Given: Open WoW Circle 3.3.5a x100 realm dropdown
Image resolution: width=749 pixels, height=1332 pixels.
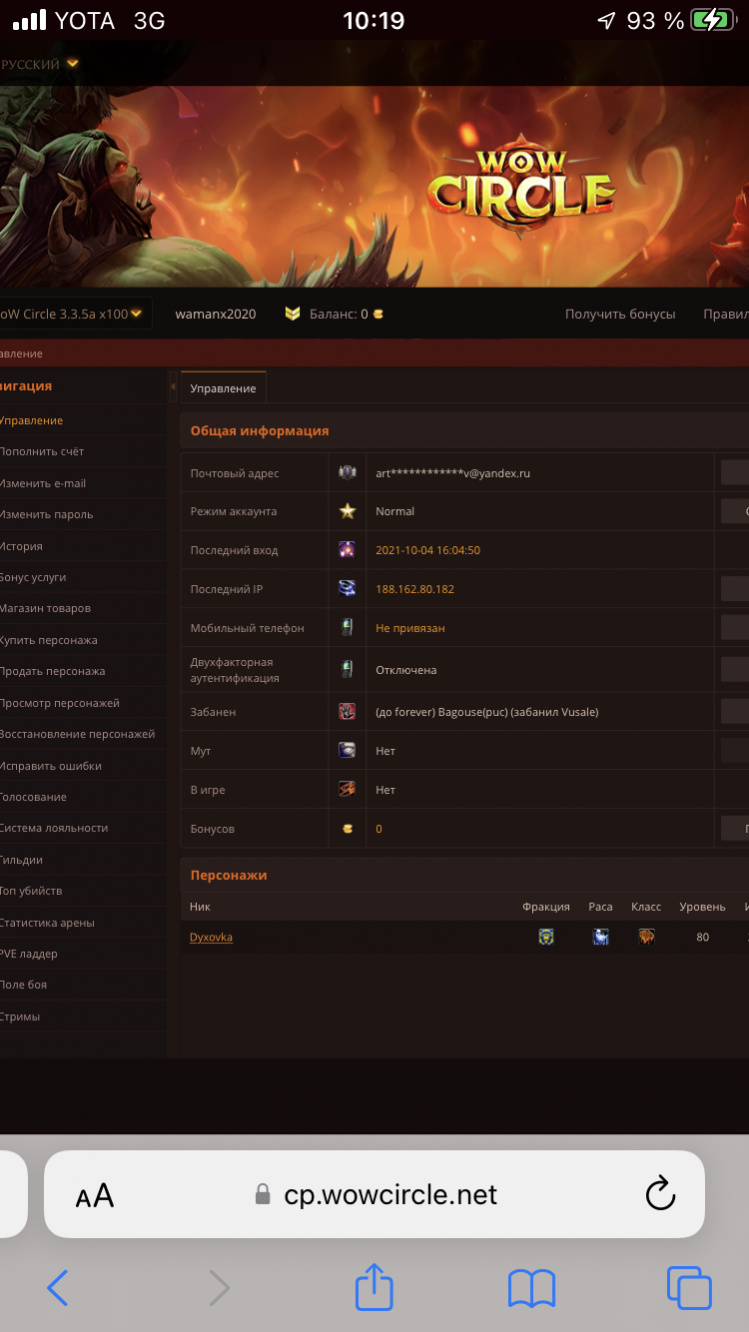Looking at the screenshot, I should 72,314.
